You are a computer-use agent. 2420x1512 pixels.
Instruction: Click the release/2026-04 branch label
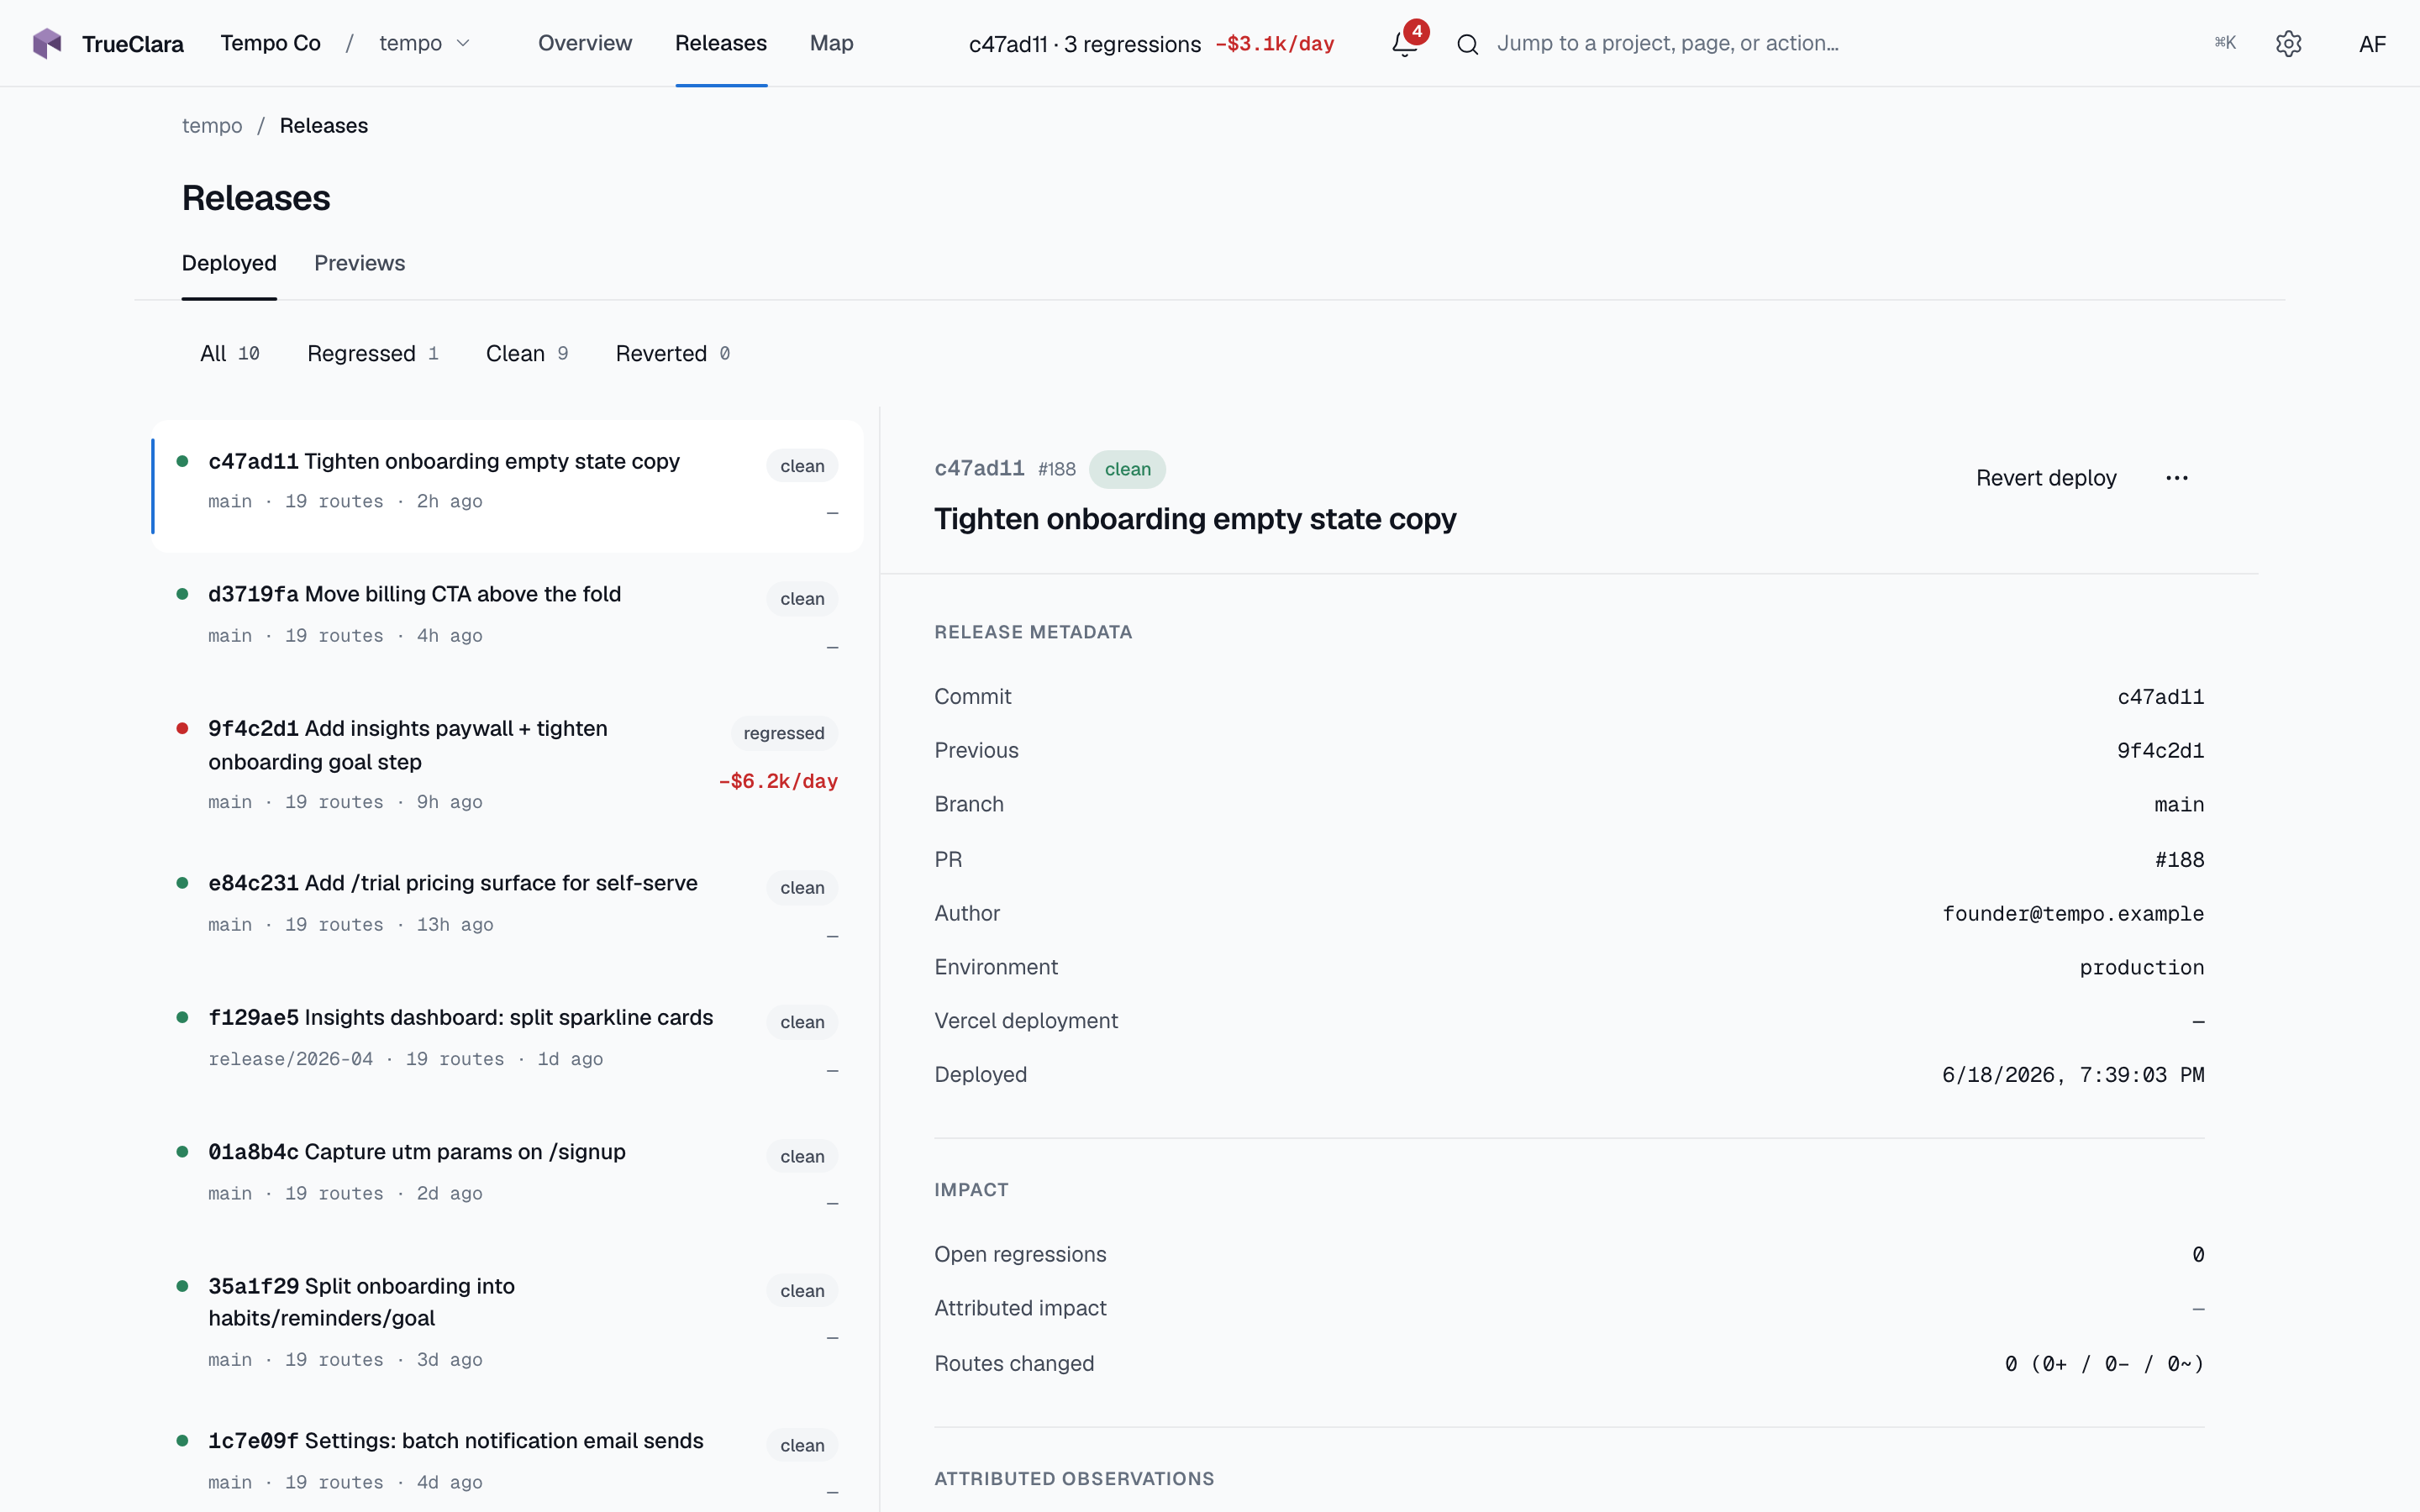point(290,1059)
